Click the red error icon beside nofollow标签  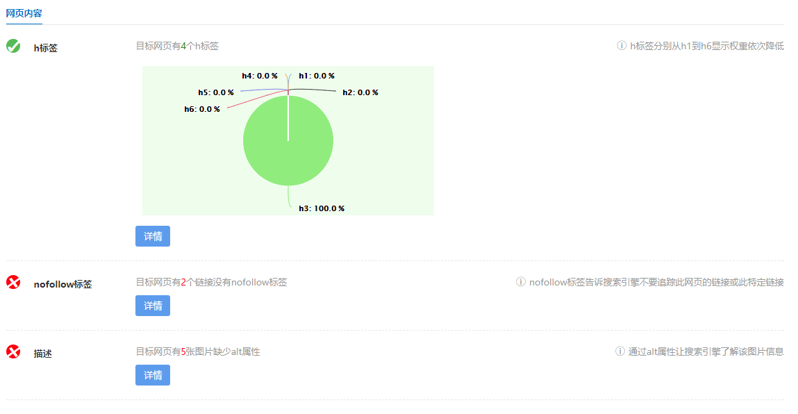13,282
